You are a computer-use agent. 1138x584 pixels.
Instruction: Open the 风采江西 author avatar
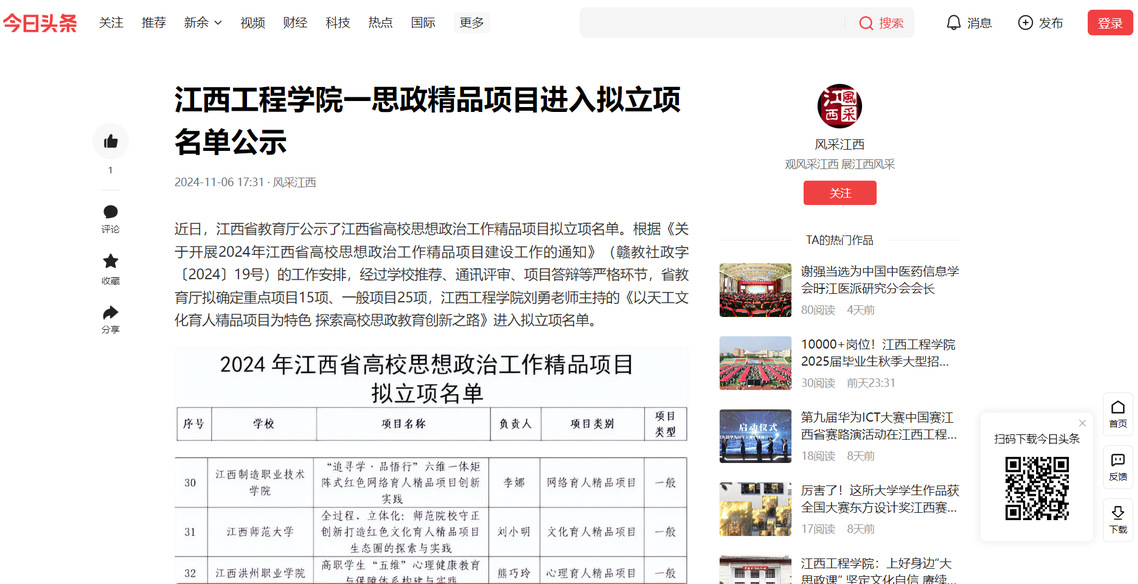point(839,107)
